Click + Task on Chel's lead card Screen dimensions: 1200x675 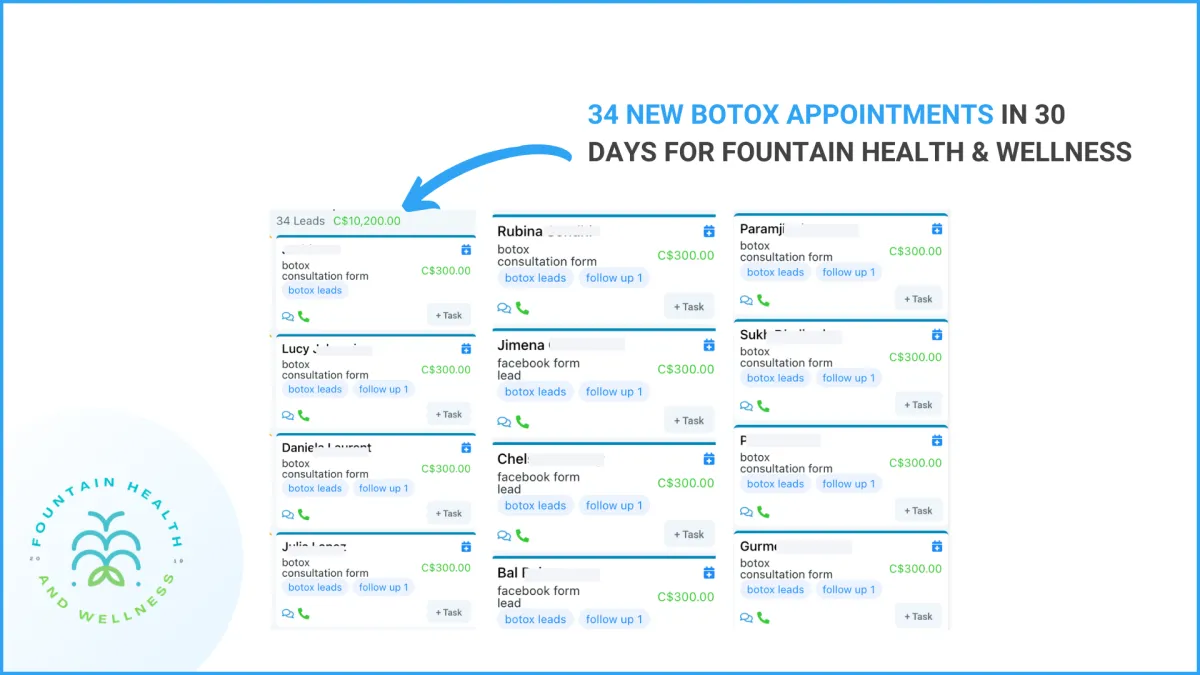tap(689, 534)
